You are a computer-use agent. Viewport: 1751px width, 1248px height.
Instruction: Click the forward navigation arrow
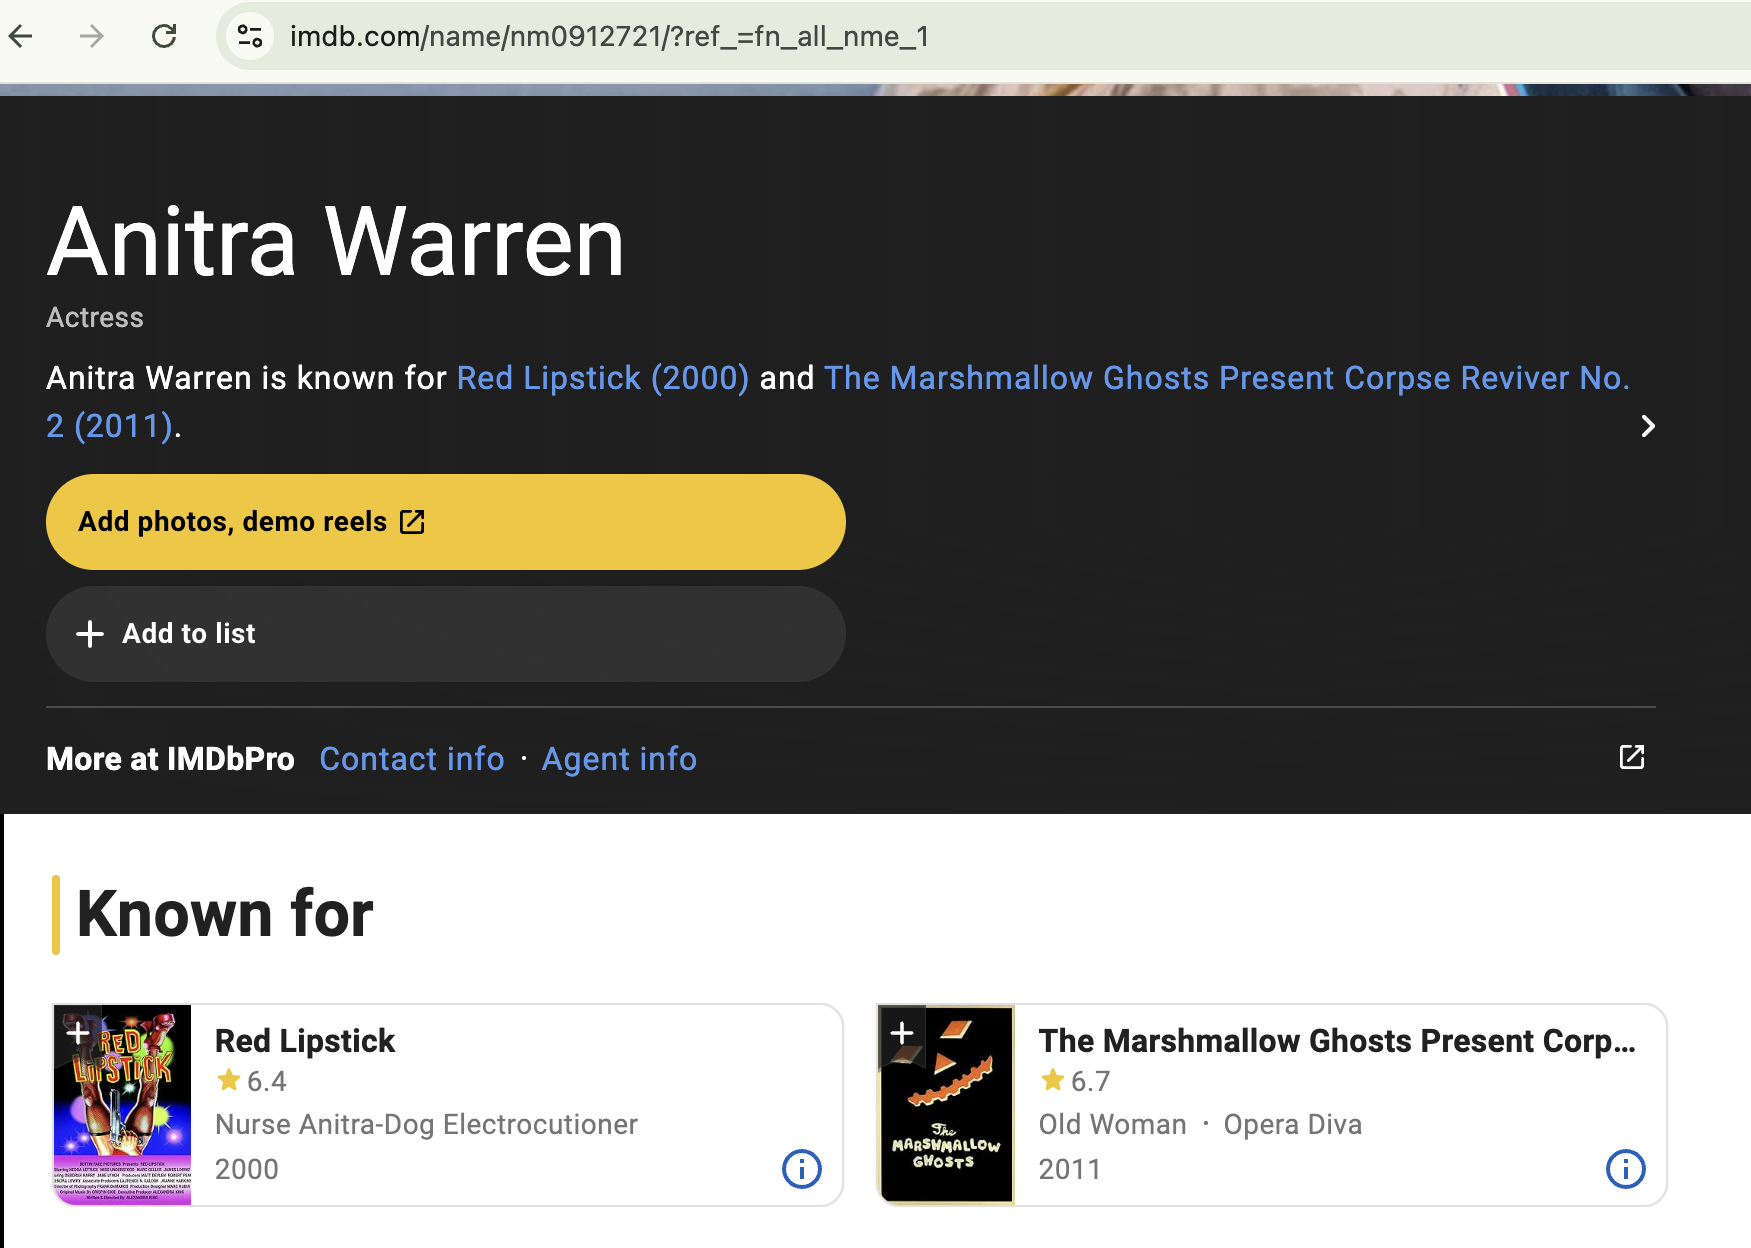click(x=93, y=36)
